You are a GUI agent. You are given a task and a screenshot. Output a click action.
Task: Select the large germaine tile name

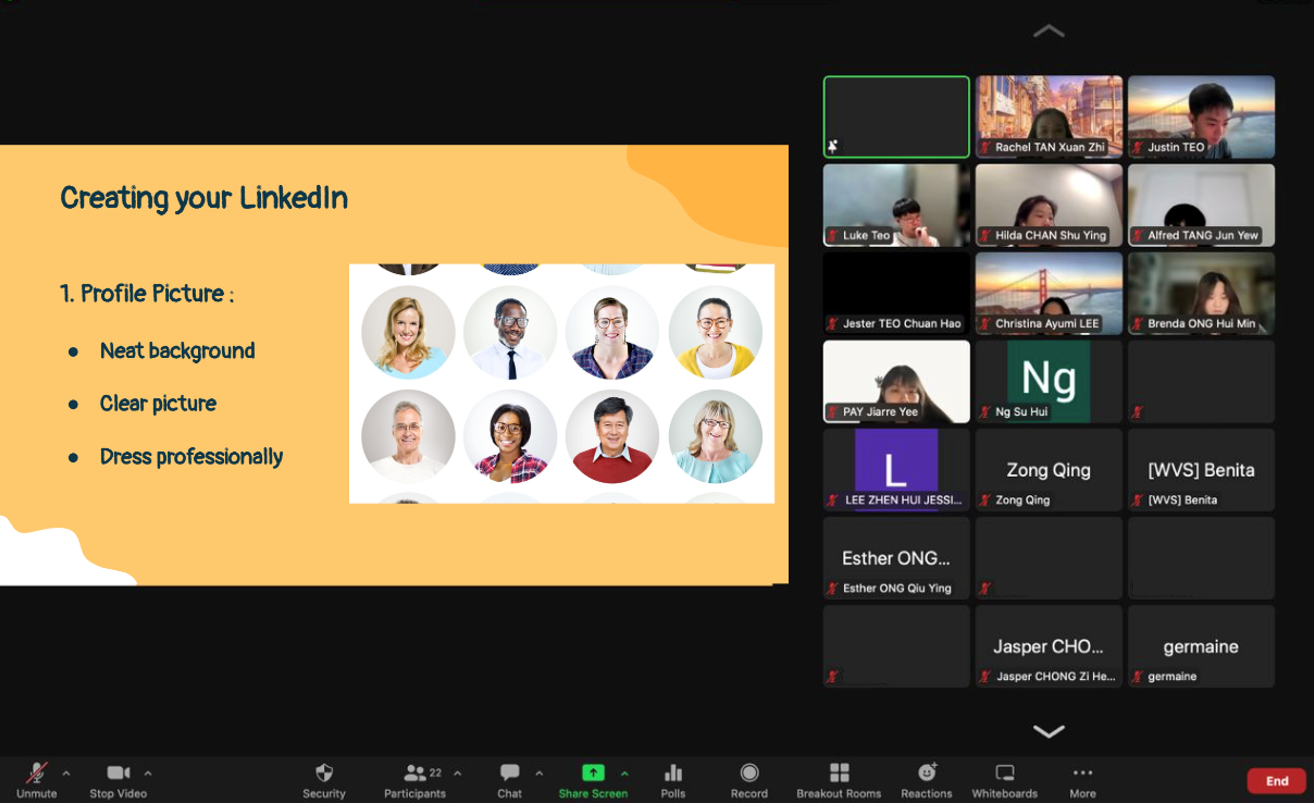point(1201,647)
